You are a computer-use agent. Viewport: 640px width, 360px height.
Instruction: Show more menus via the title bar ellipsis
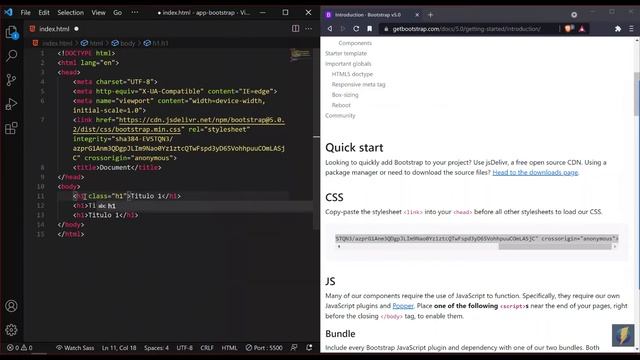point(135,13)
